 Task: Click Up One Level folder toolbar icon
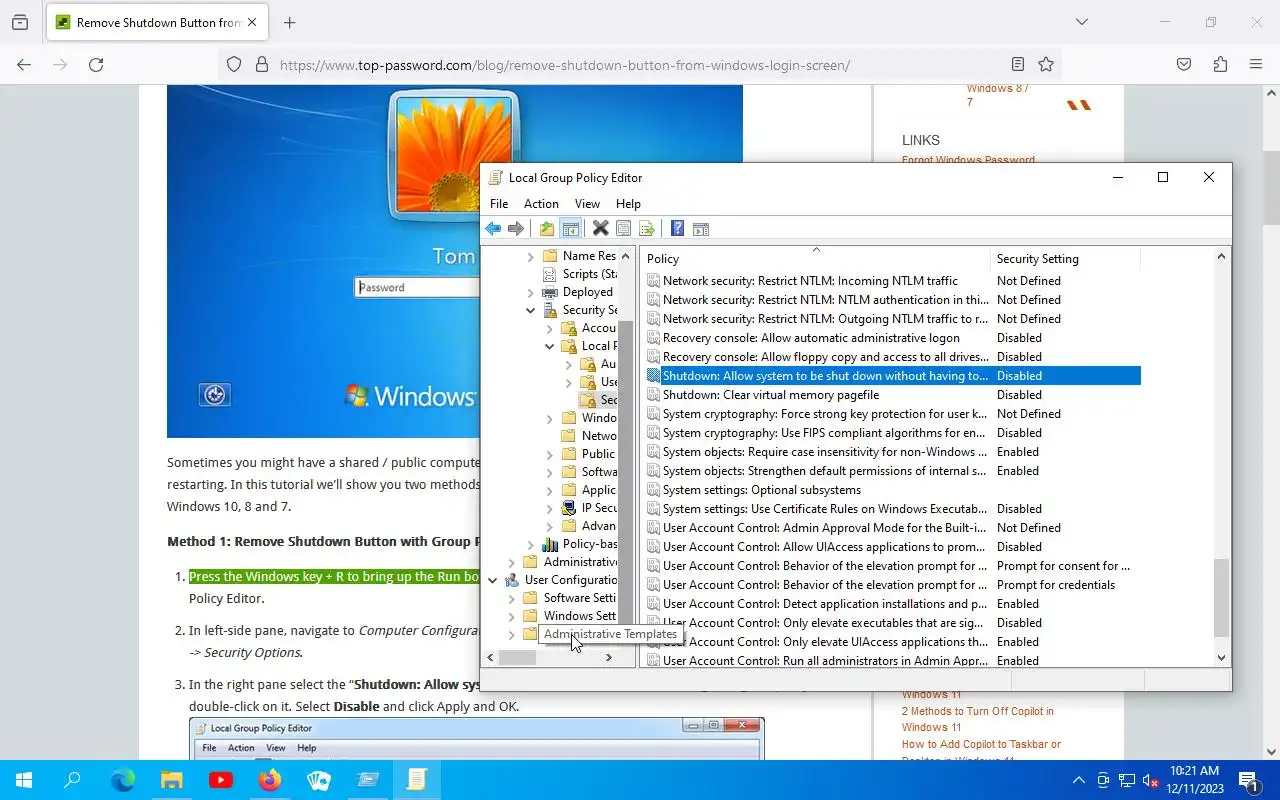547,229
